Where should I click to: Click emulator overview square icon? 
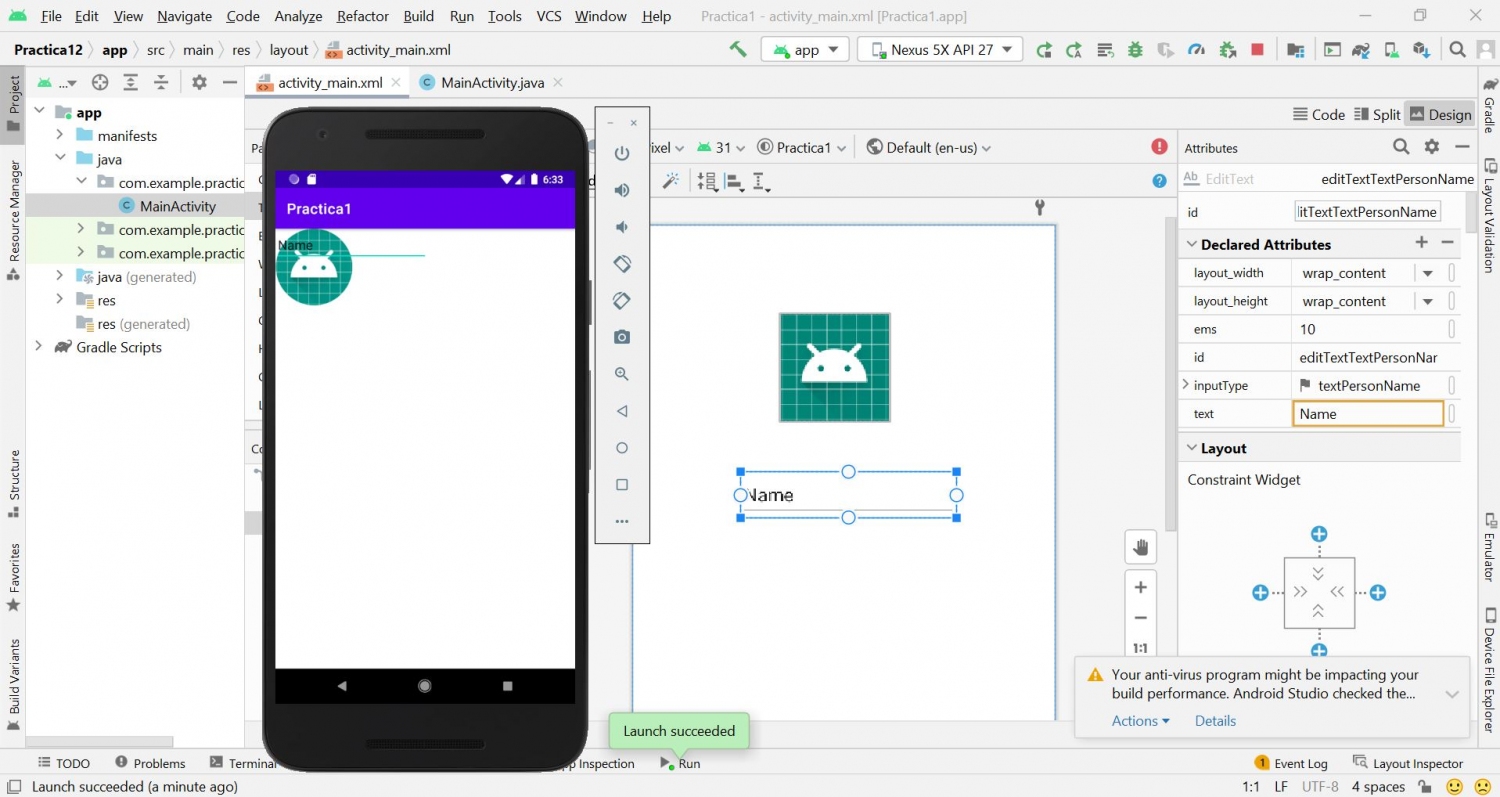tap(622, 485)
